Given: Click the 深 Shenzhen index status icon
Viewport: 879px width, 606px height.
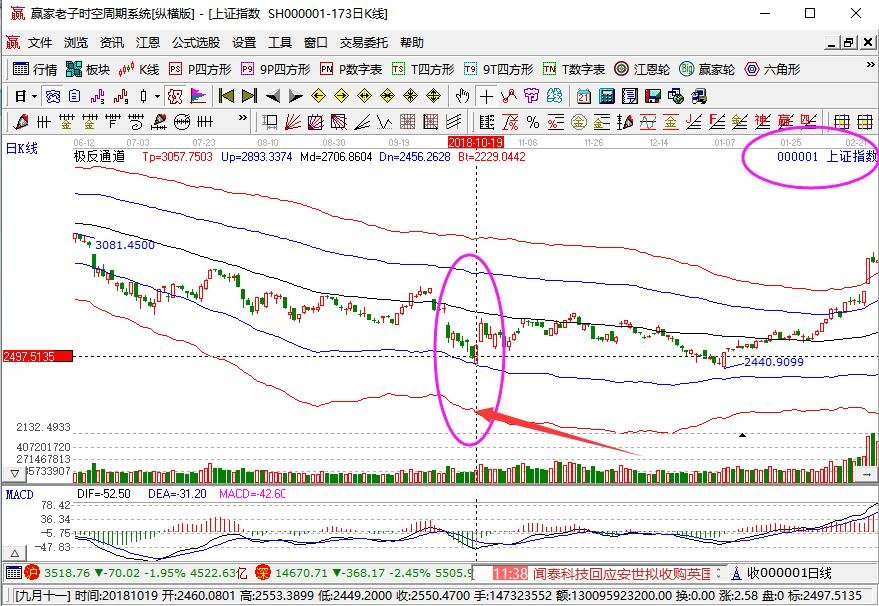Looking at the screenshot, I should pos(262,572).
